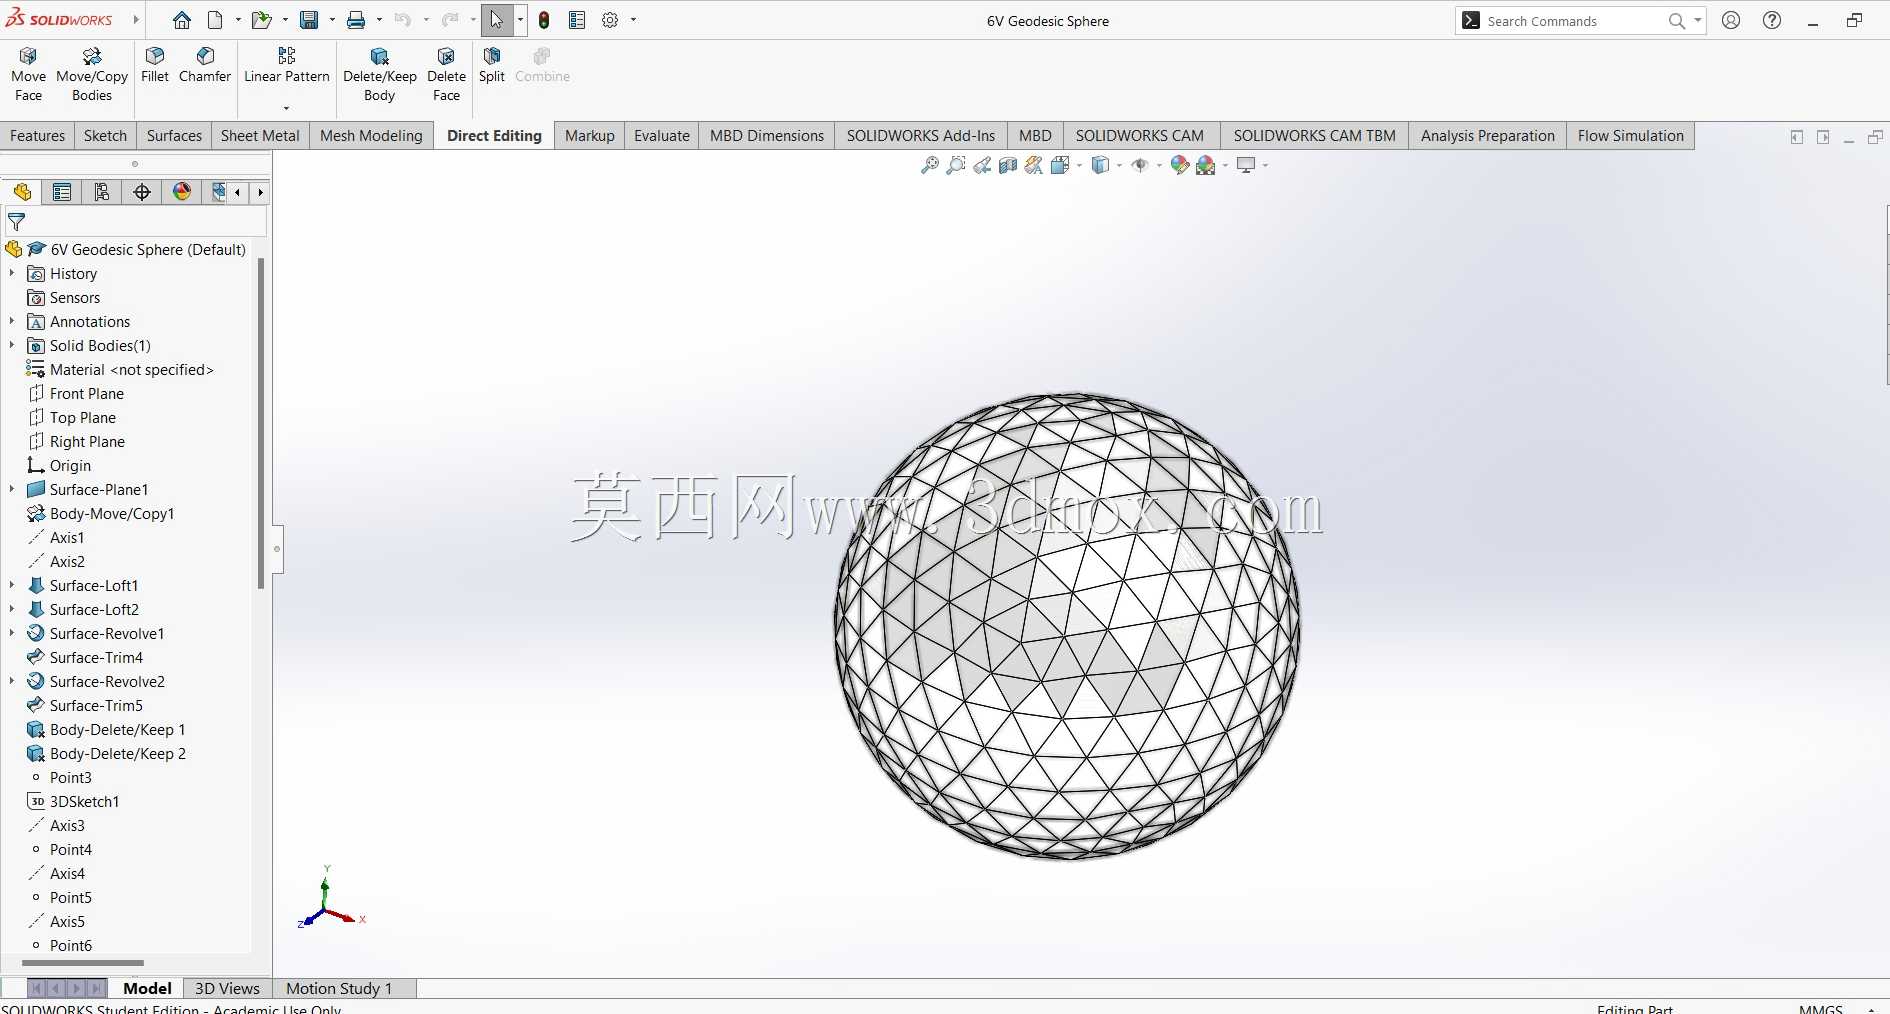Switch to the PropertyManager tab
Viewport: 1890px width, 1014px height.
point(62,192)
